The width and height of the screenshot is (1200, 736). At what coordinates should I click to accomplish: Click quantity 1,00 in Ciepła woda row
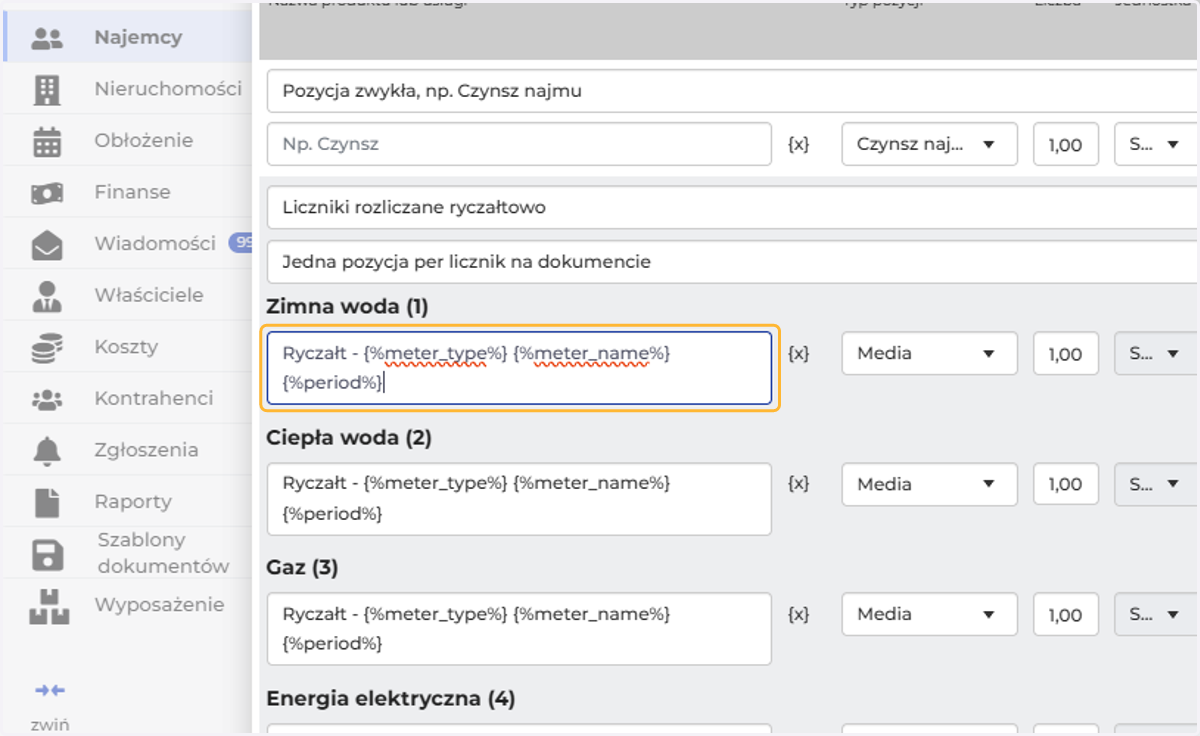[x=1066, y=484]
